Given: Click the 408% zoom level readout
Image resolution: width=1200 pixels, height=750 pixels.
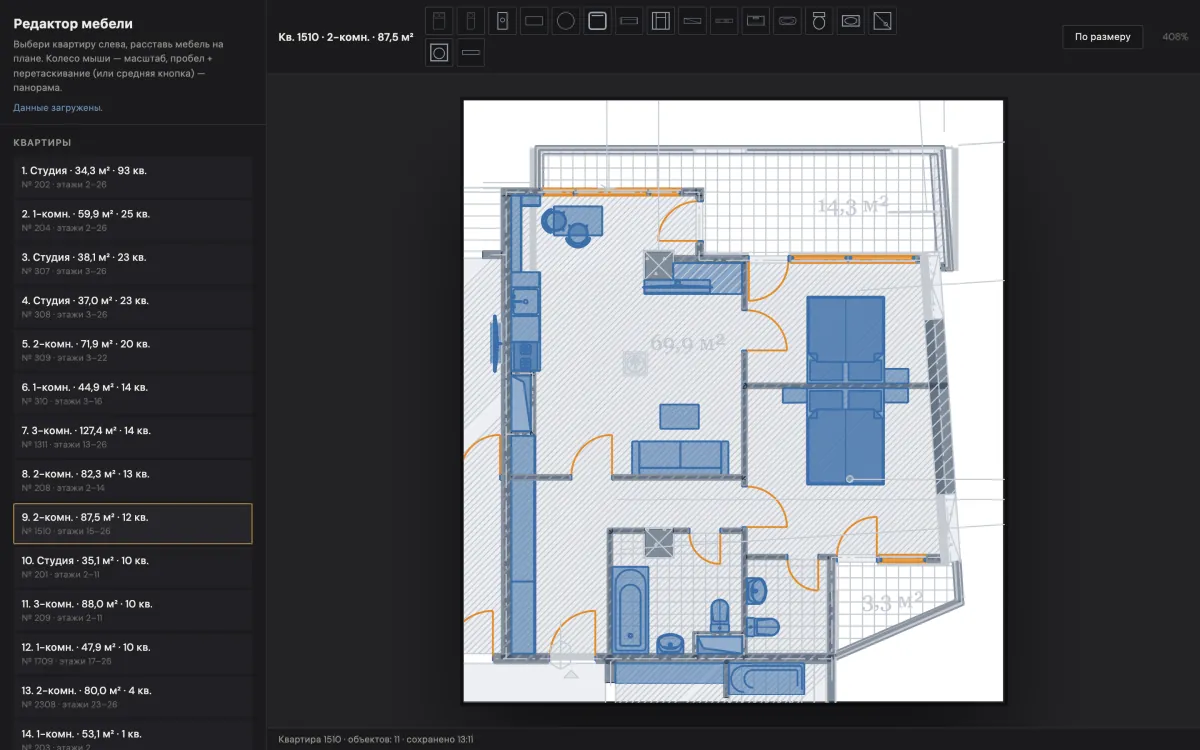Looking at the screenshot, I should click(x=1175, y=37).
